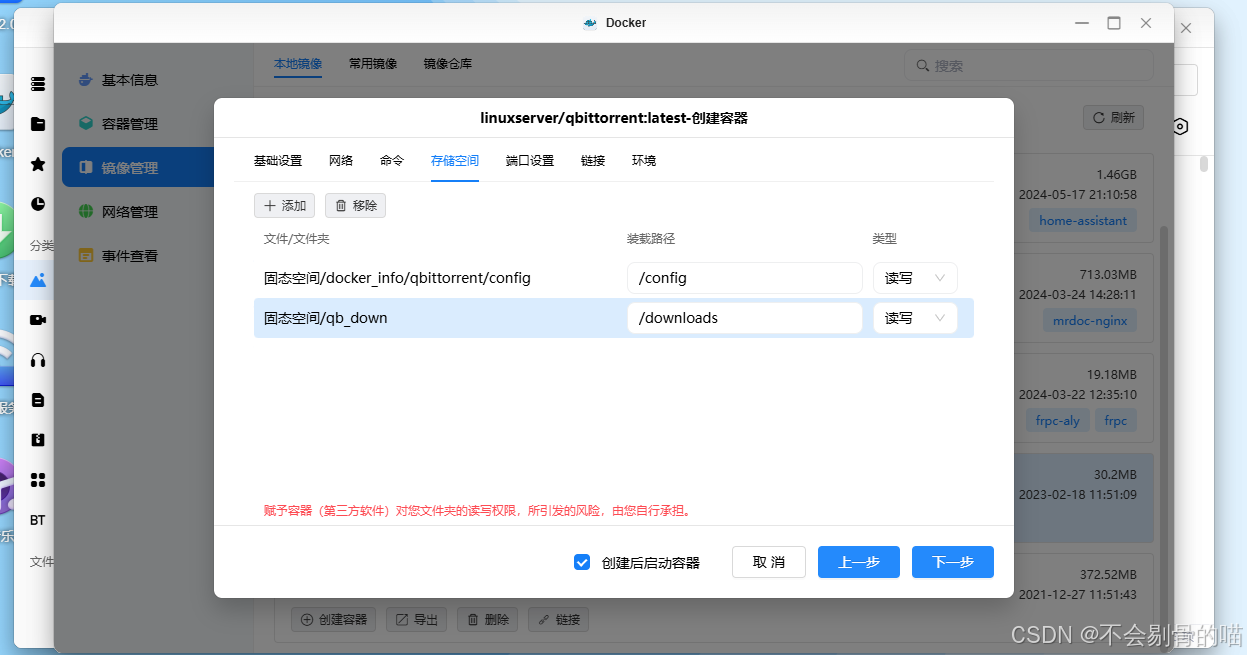
Task: Click 刷新 to refresh the image list
Action: pyautogui.click(x=1113, y=117)
